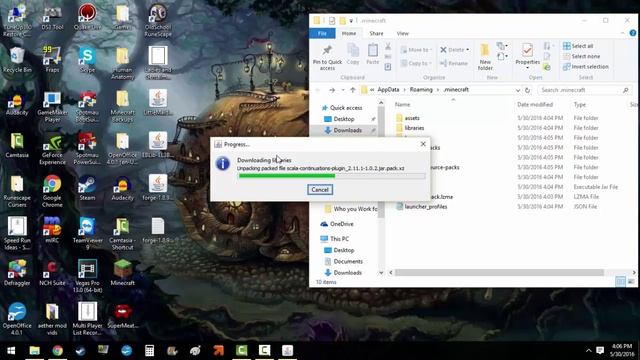Open File Explorer from the taskbar

34,351
